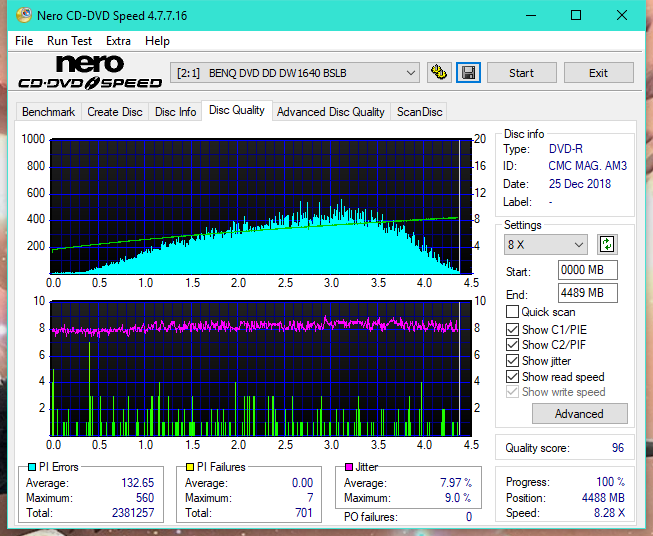Viewport: 653px width, 536px height.
Task: Click the PO failures value 0
Action: click(469, 517)
